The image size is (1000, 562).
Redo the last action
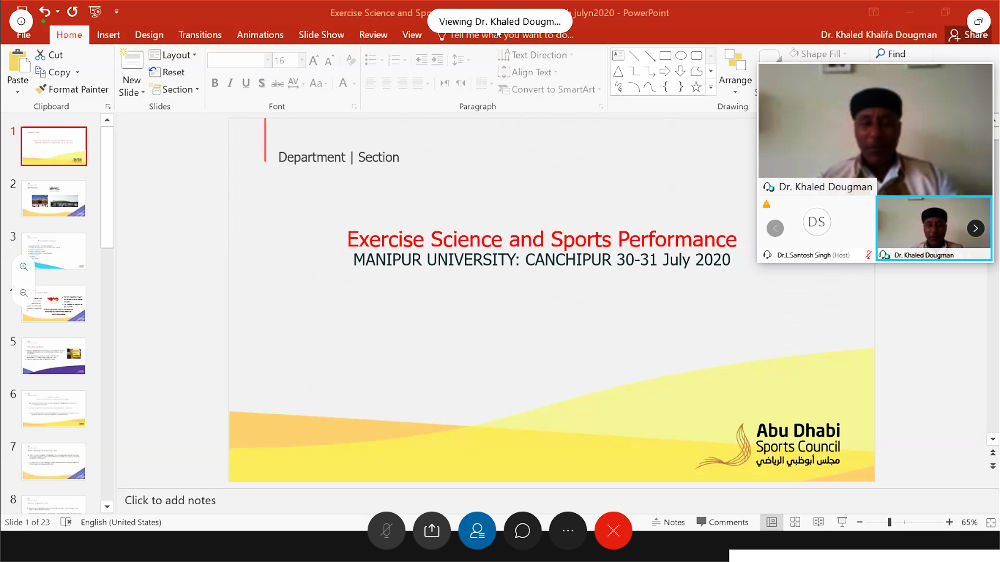pos(73,11)
